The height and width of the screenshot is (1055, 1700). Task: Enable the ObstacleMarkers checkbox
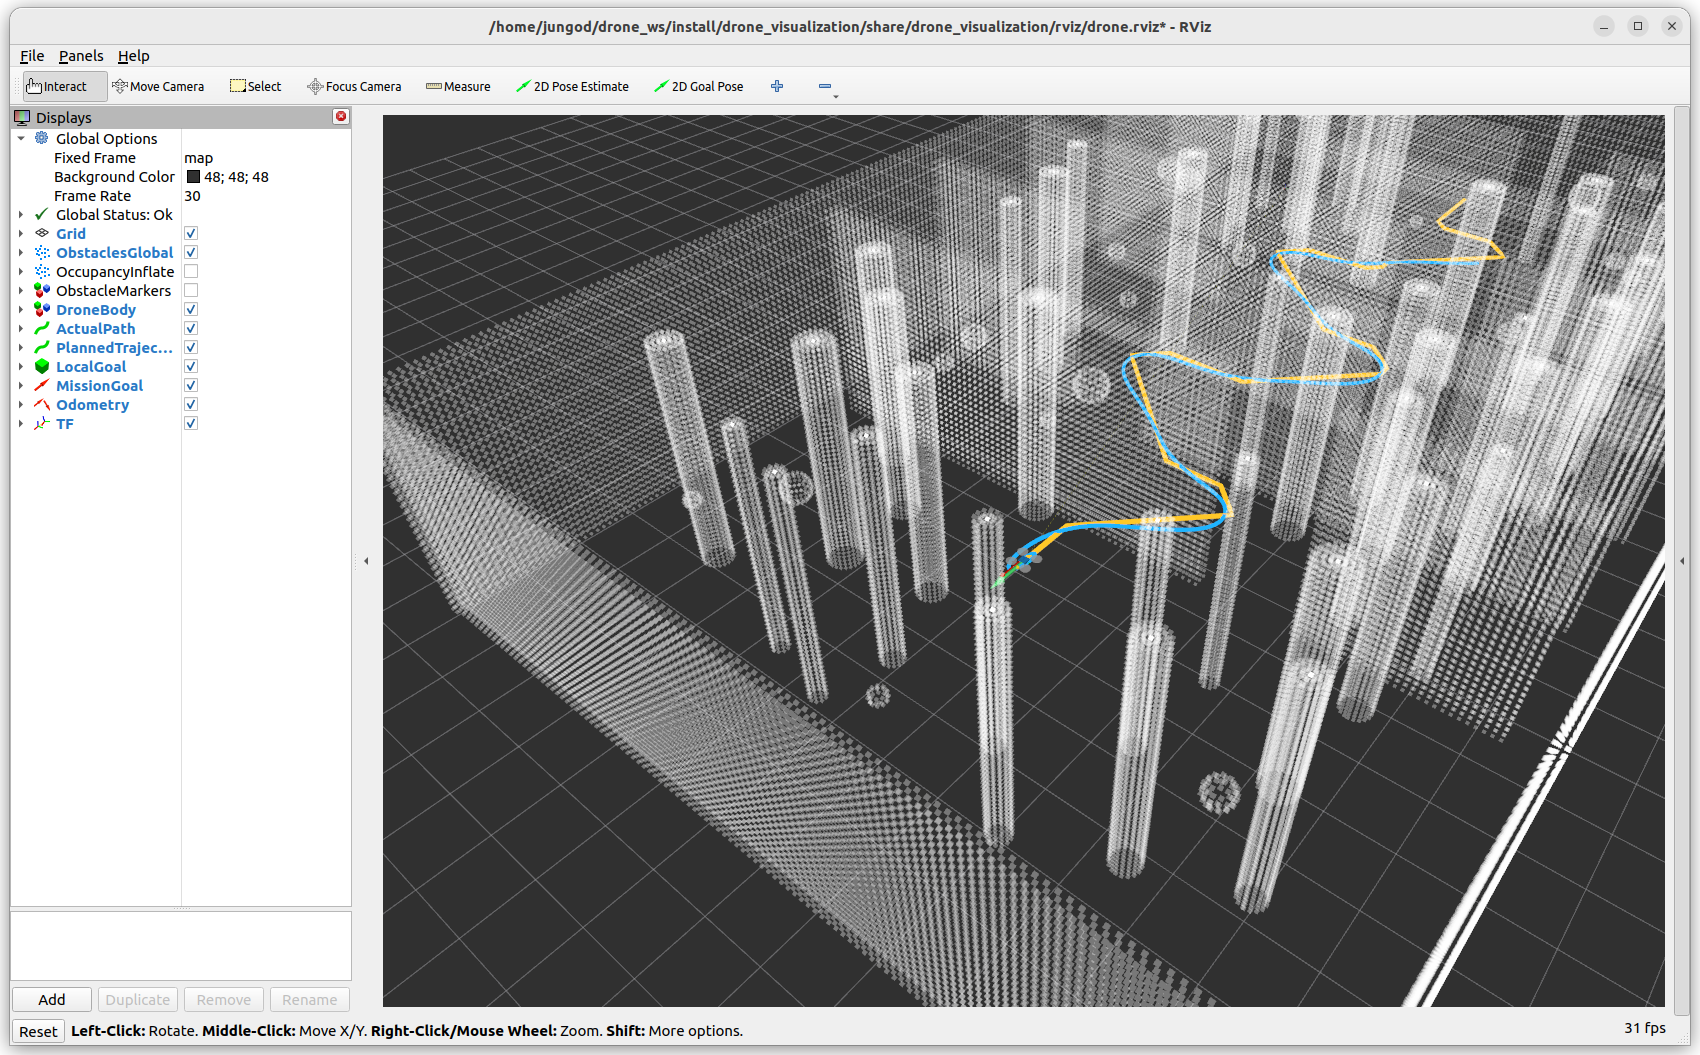coord(191,290)
